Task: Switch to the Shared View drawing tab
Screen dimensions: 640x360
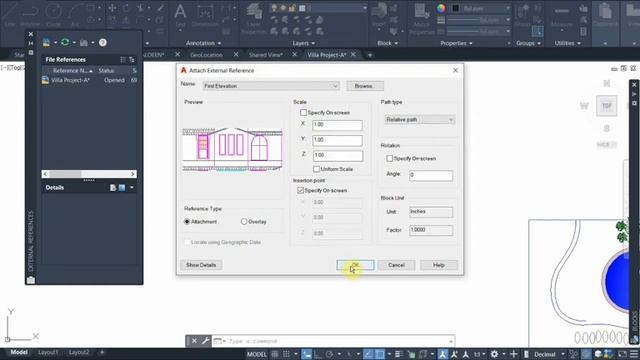Action: pyautogui.click(x=266, y=55)
